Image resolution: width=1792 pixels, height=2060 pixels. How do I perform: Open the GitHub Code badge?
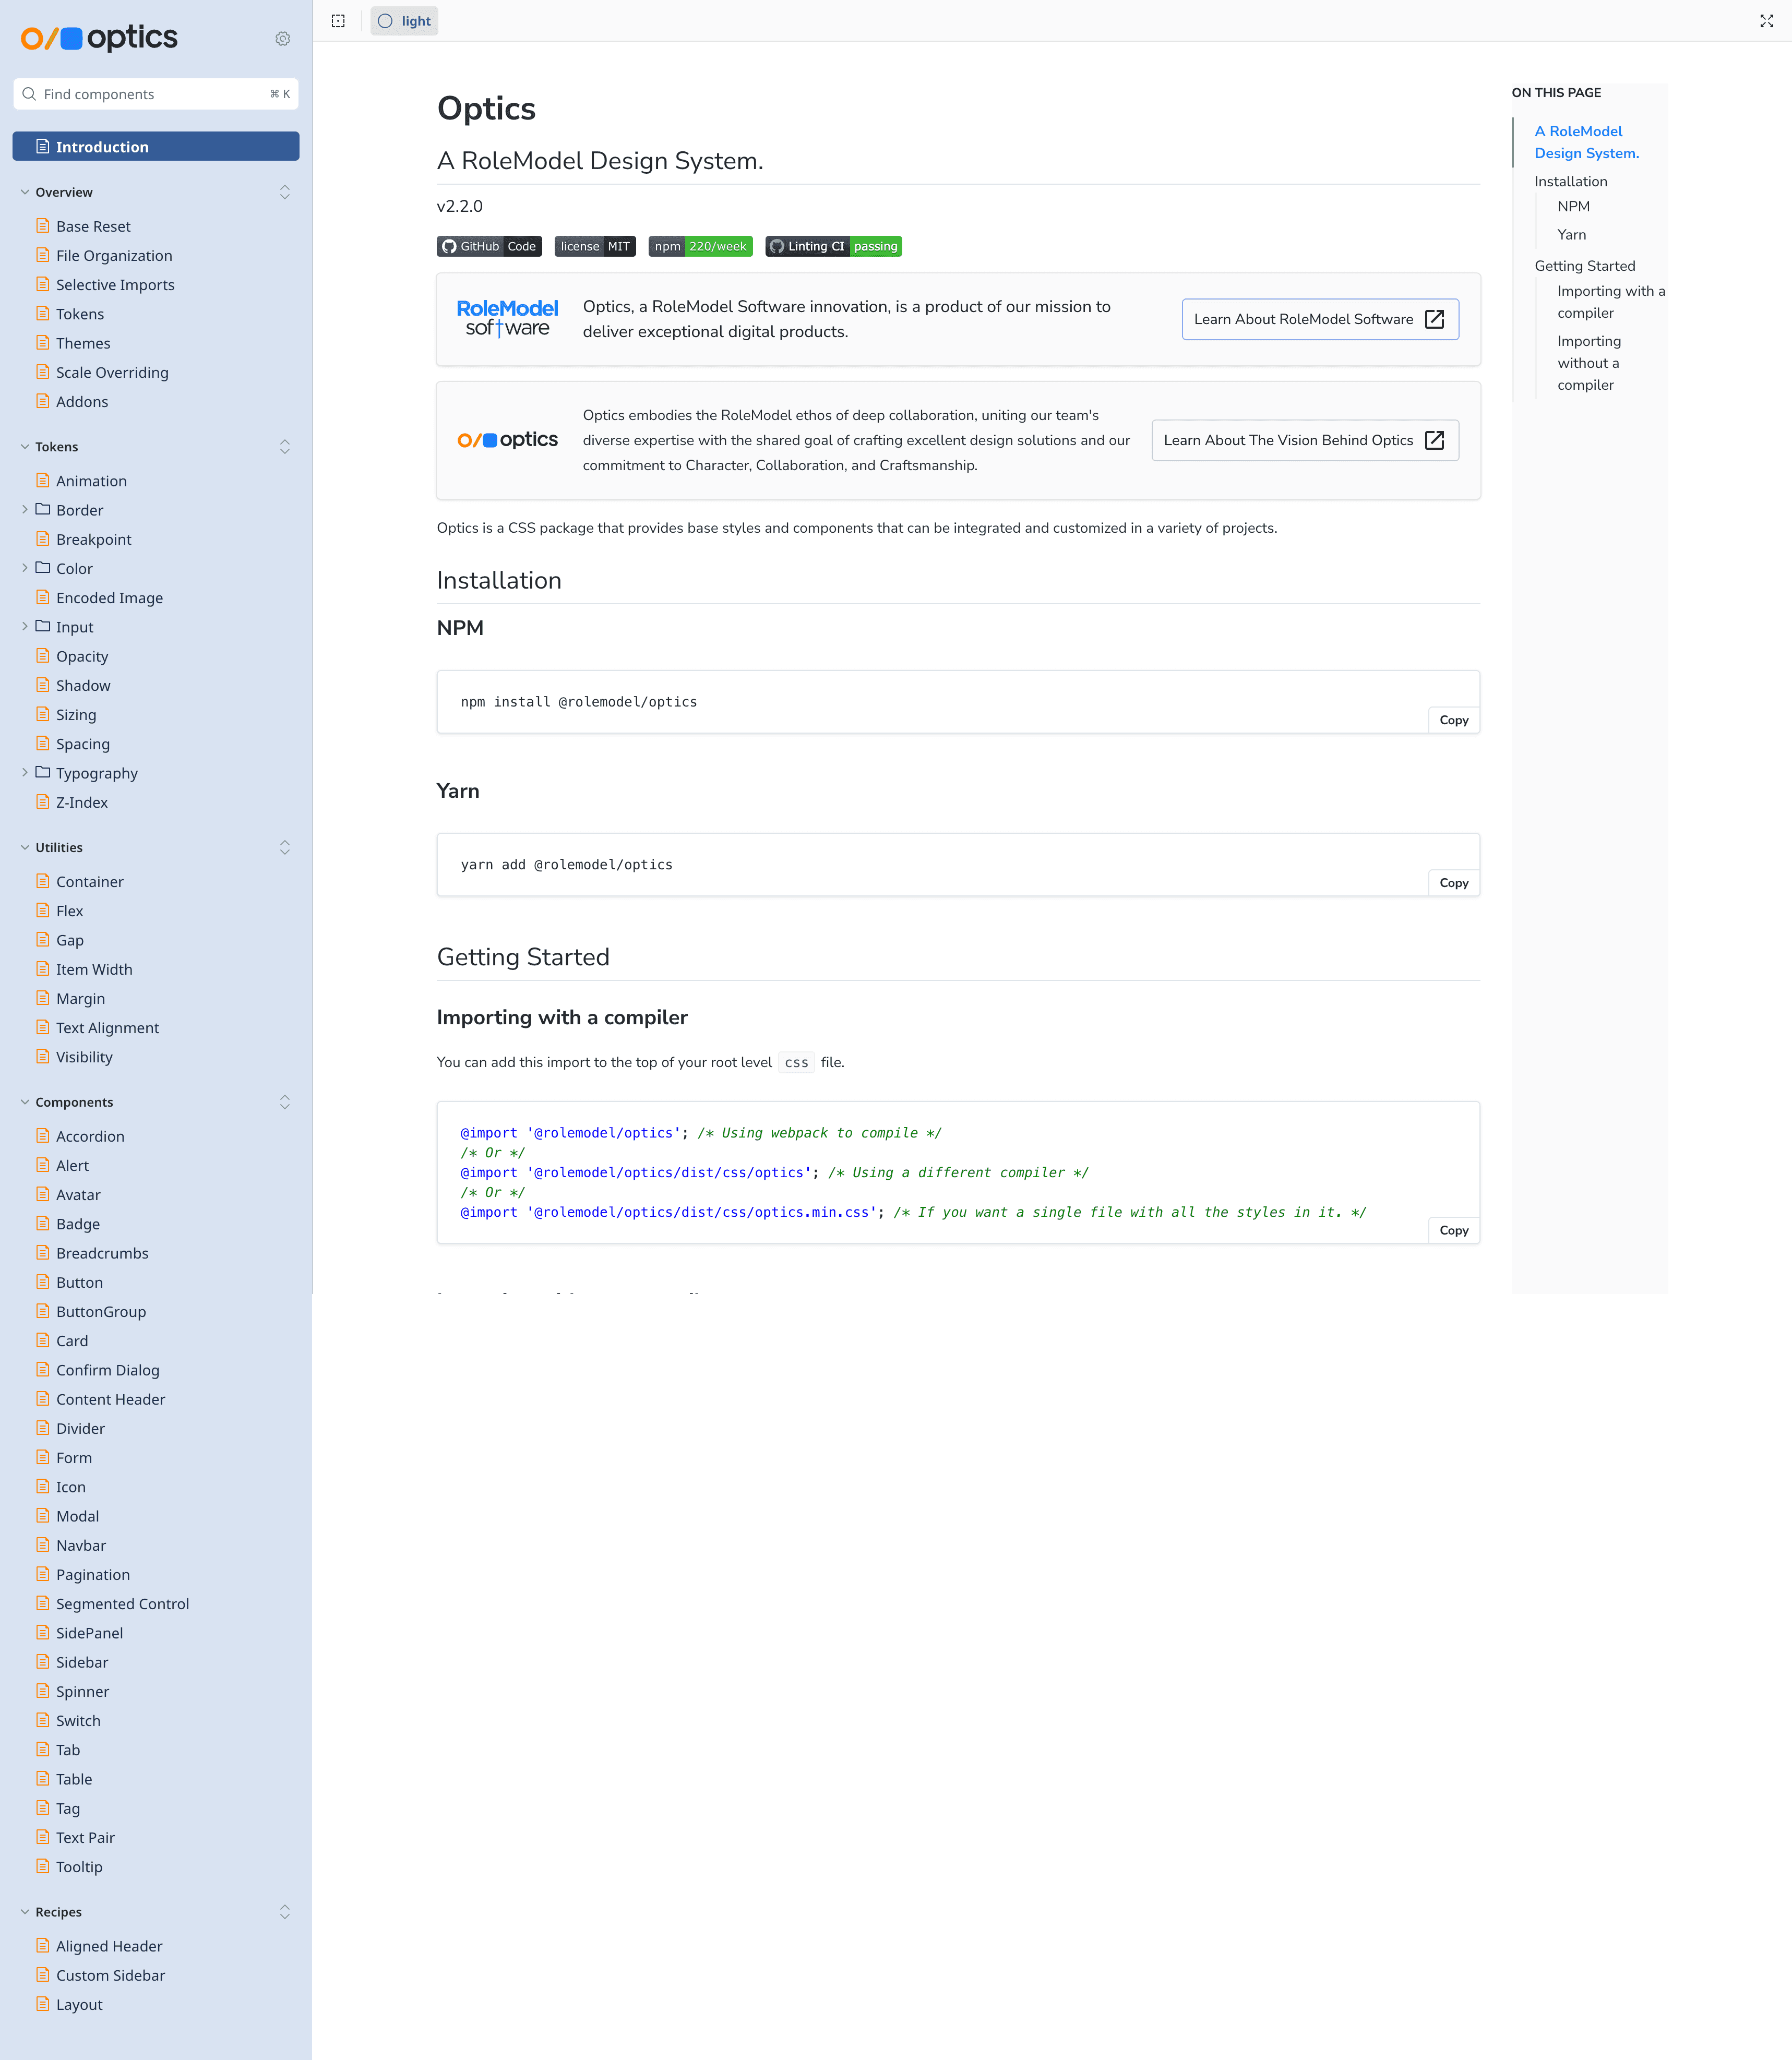[489, 246]
